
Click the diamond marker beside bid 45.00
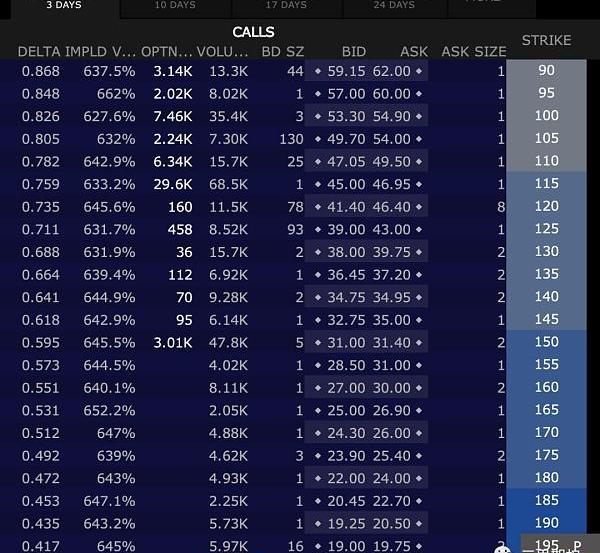318,185
